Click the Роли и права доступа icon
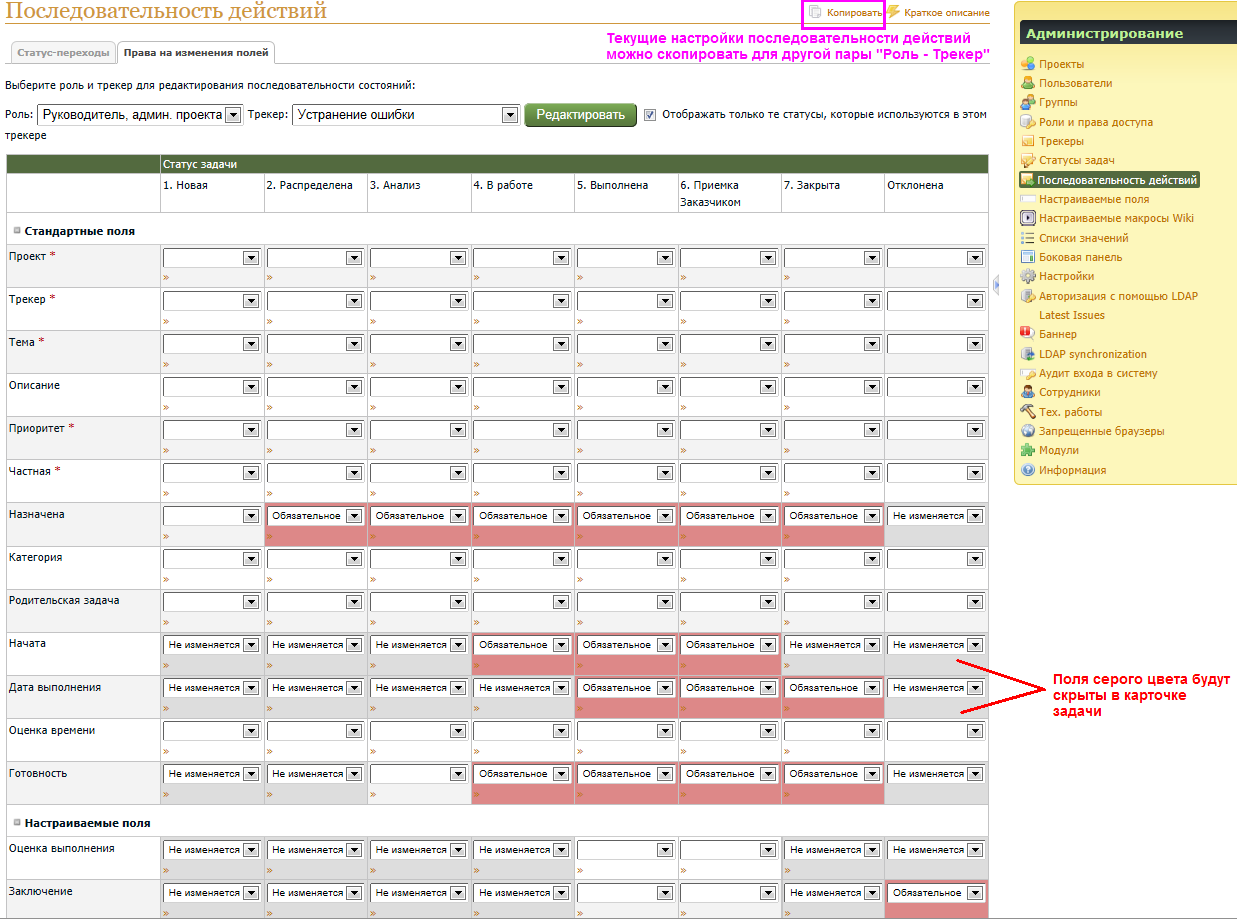The image size is (1237, 919). 1028,122
